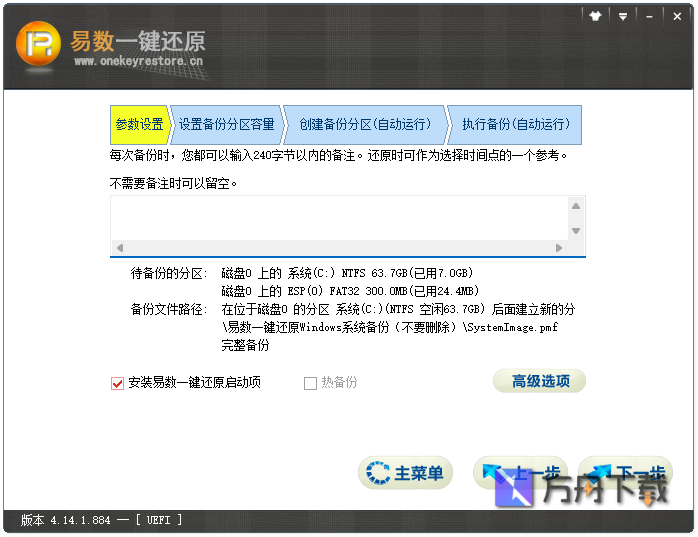Screen dimensions: 698x537
Task: Click the remark box horizontal scrollbar track
Action: click(x=339, y=248)
